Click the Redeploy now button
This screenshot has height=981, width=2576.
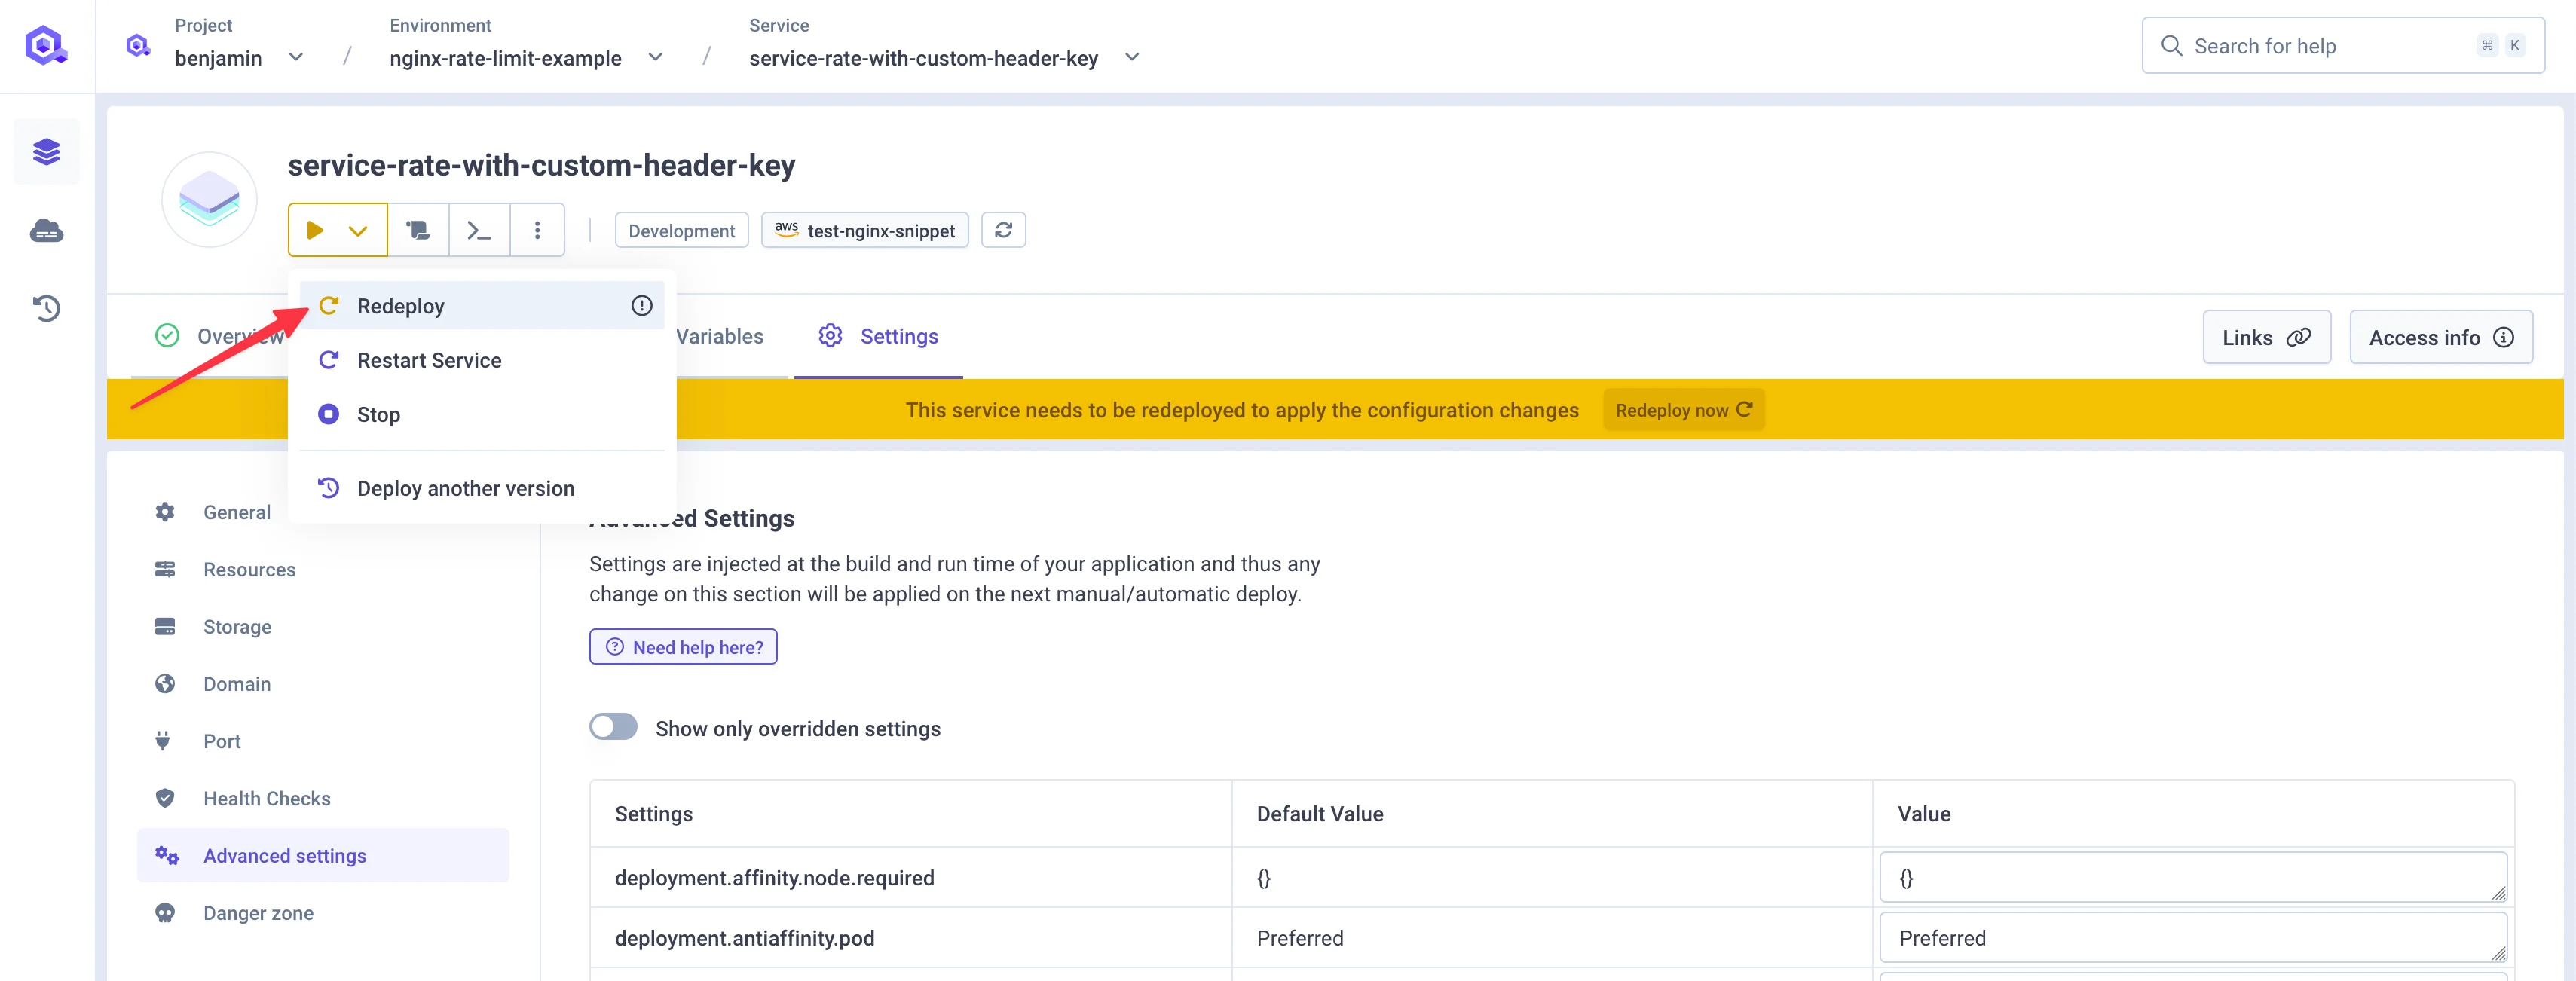1683,410
